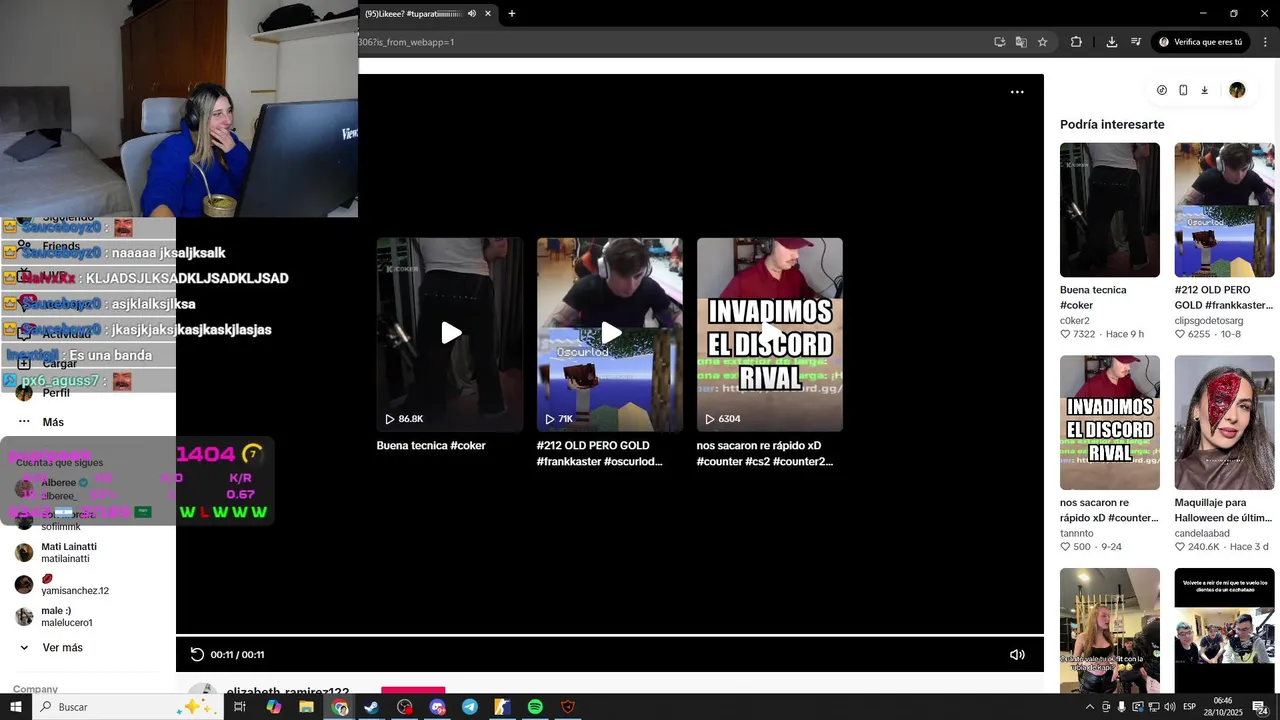Screen dimensions: 1280x720
Task: Switch to Chrome on the taskbar
Action: [340, 707]
